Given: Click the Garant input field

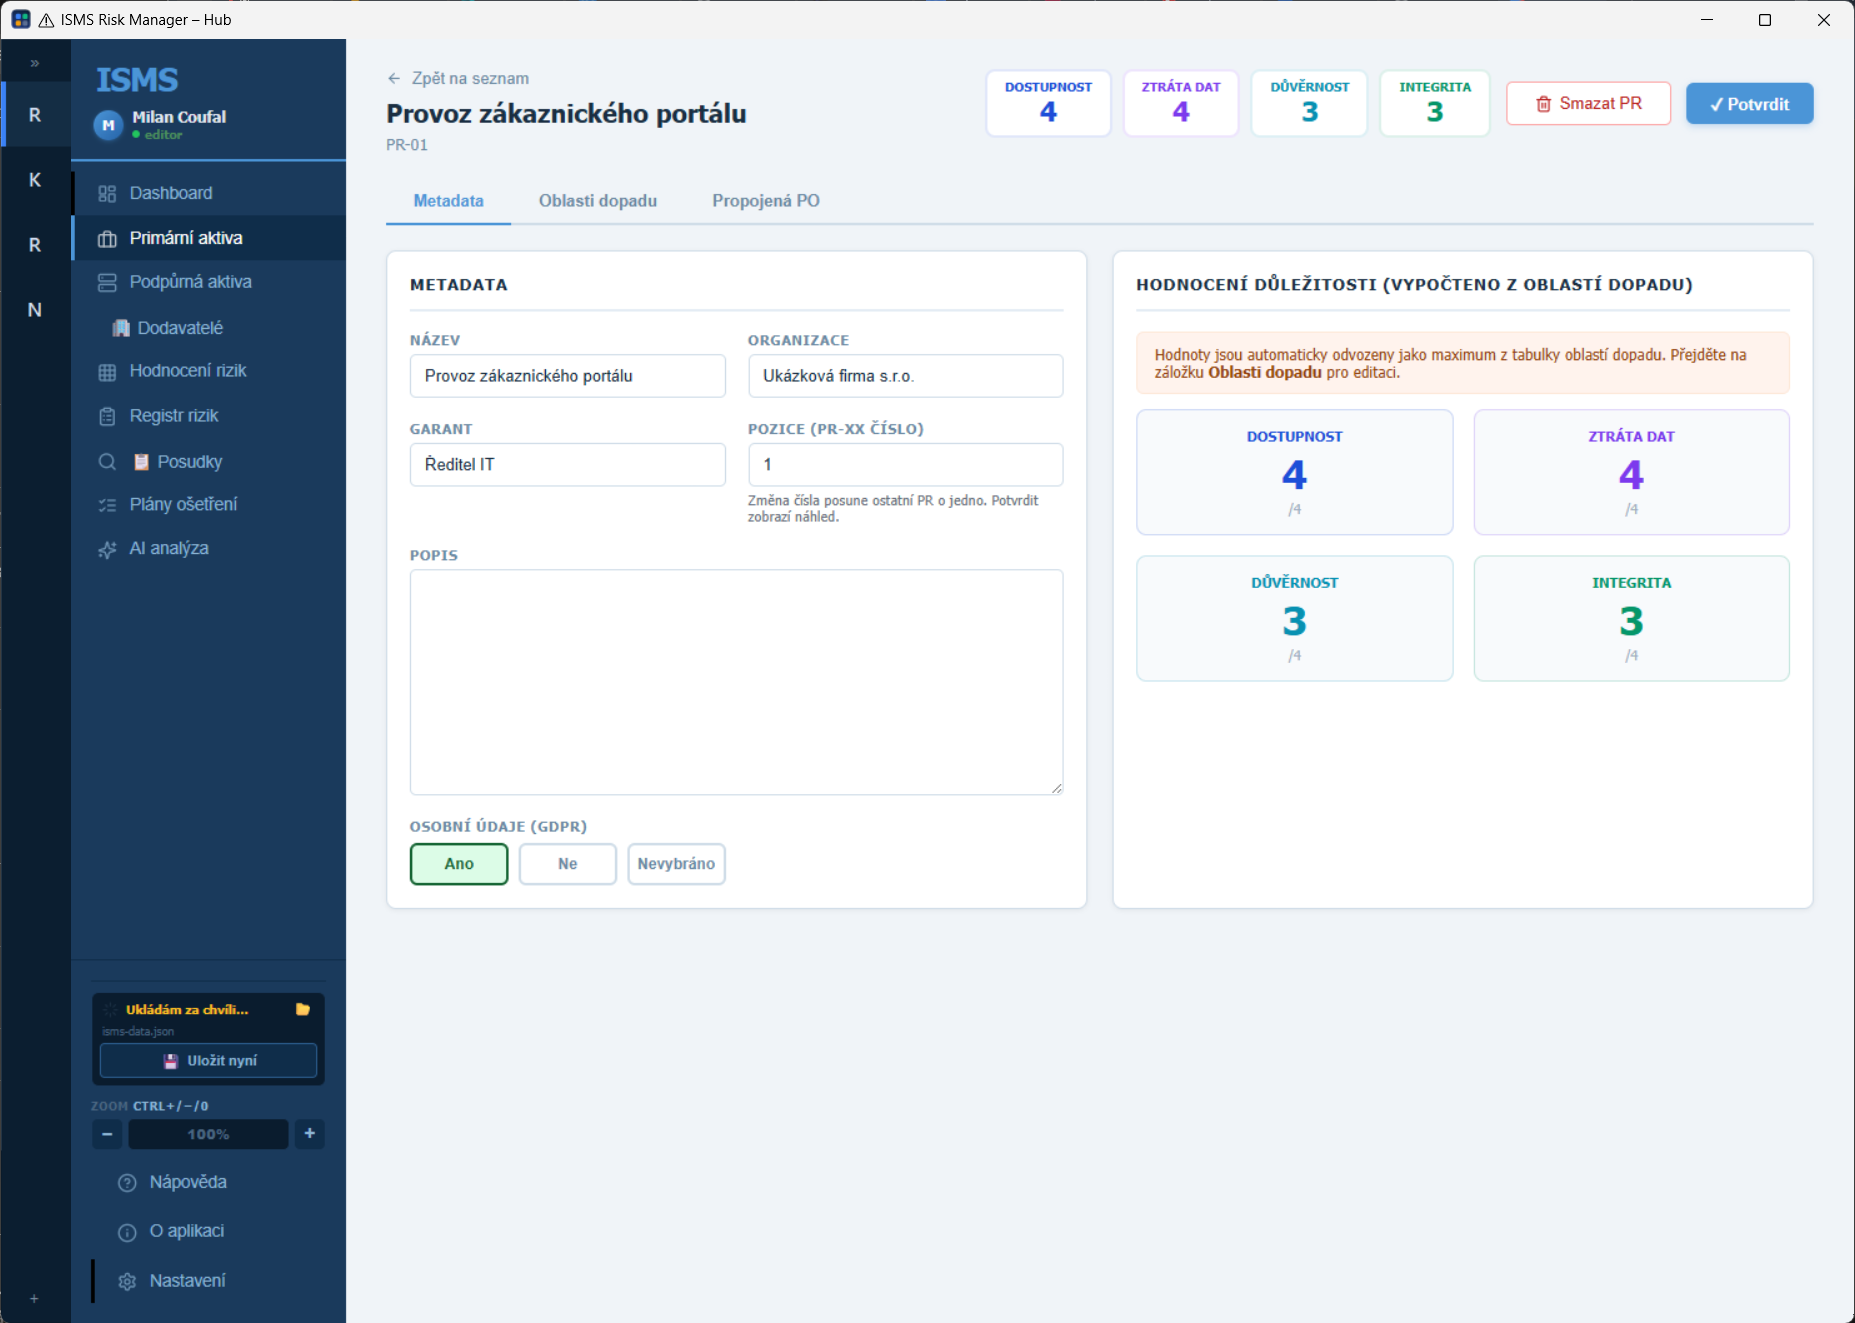Looking at the screenshot, I should (568, 465).
